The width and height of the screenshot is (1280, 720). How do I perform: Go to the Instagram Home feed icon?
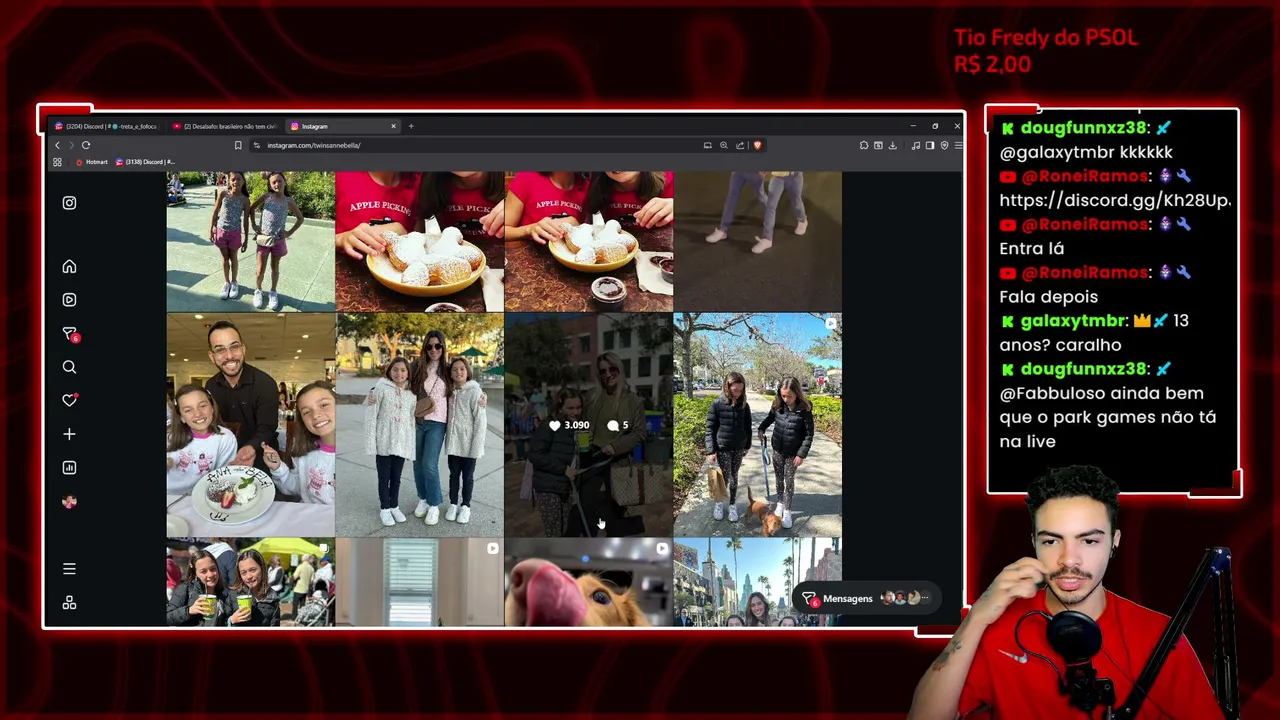click(69, 266)
